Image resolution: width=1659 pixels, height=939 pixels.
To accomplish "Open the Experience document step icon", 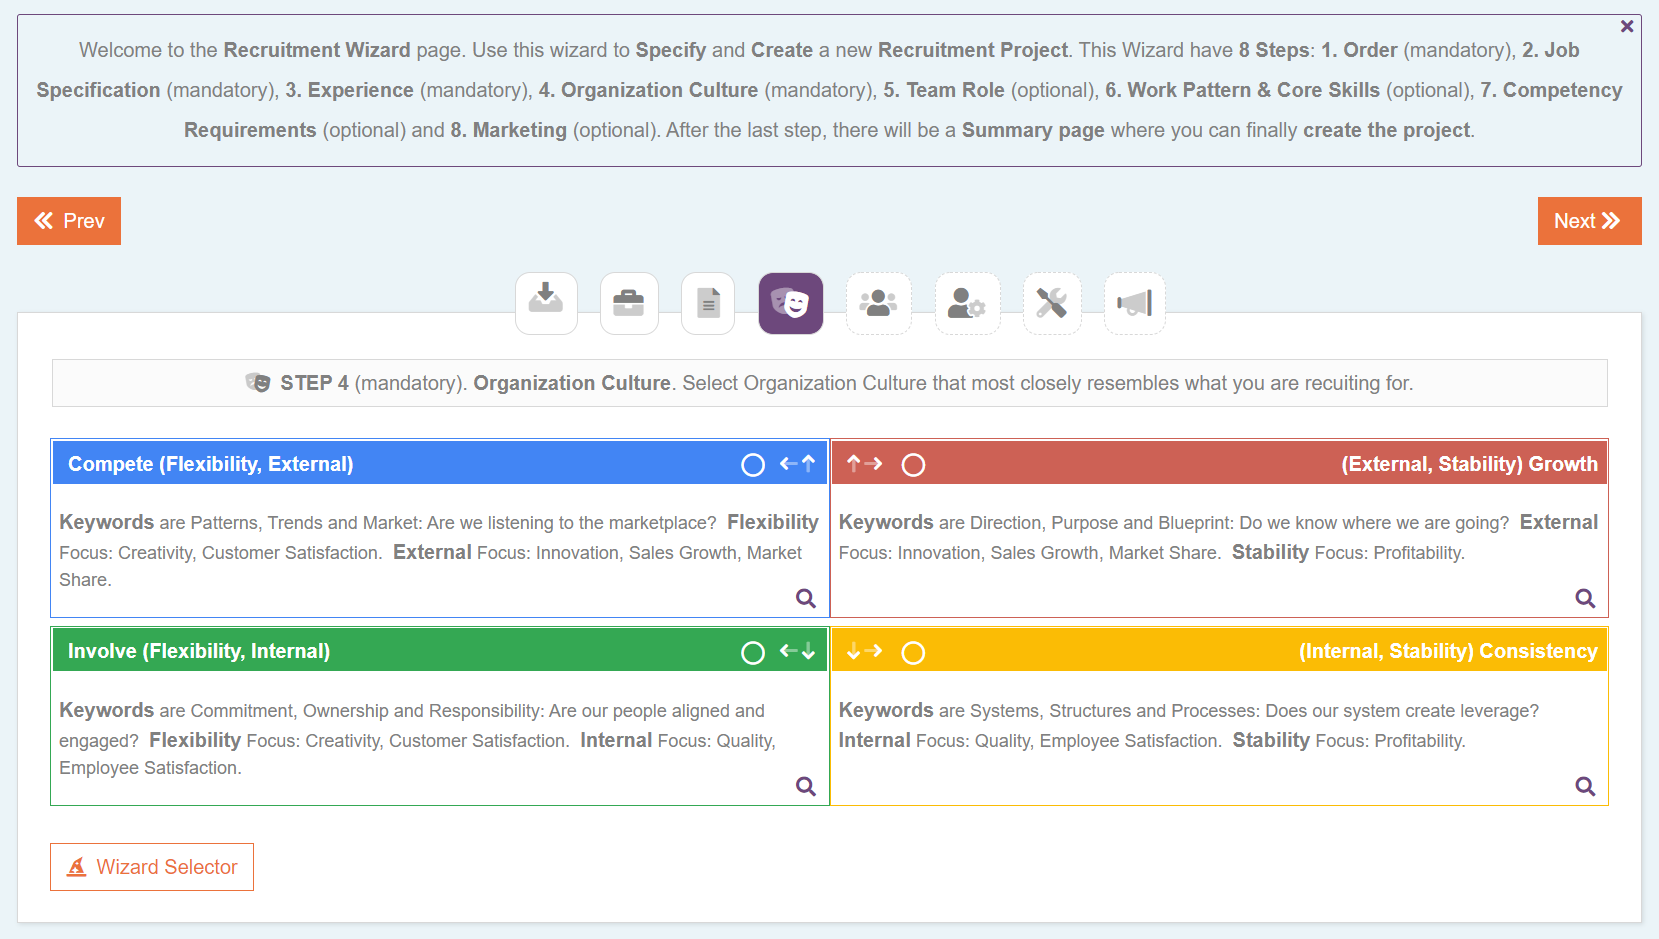I will tap(708, 302).
